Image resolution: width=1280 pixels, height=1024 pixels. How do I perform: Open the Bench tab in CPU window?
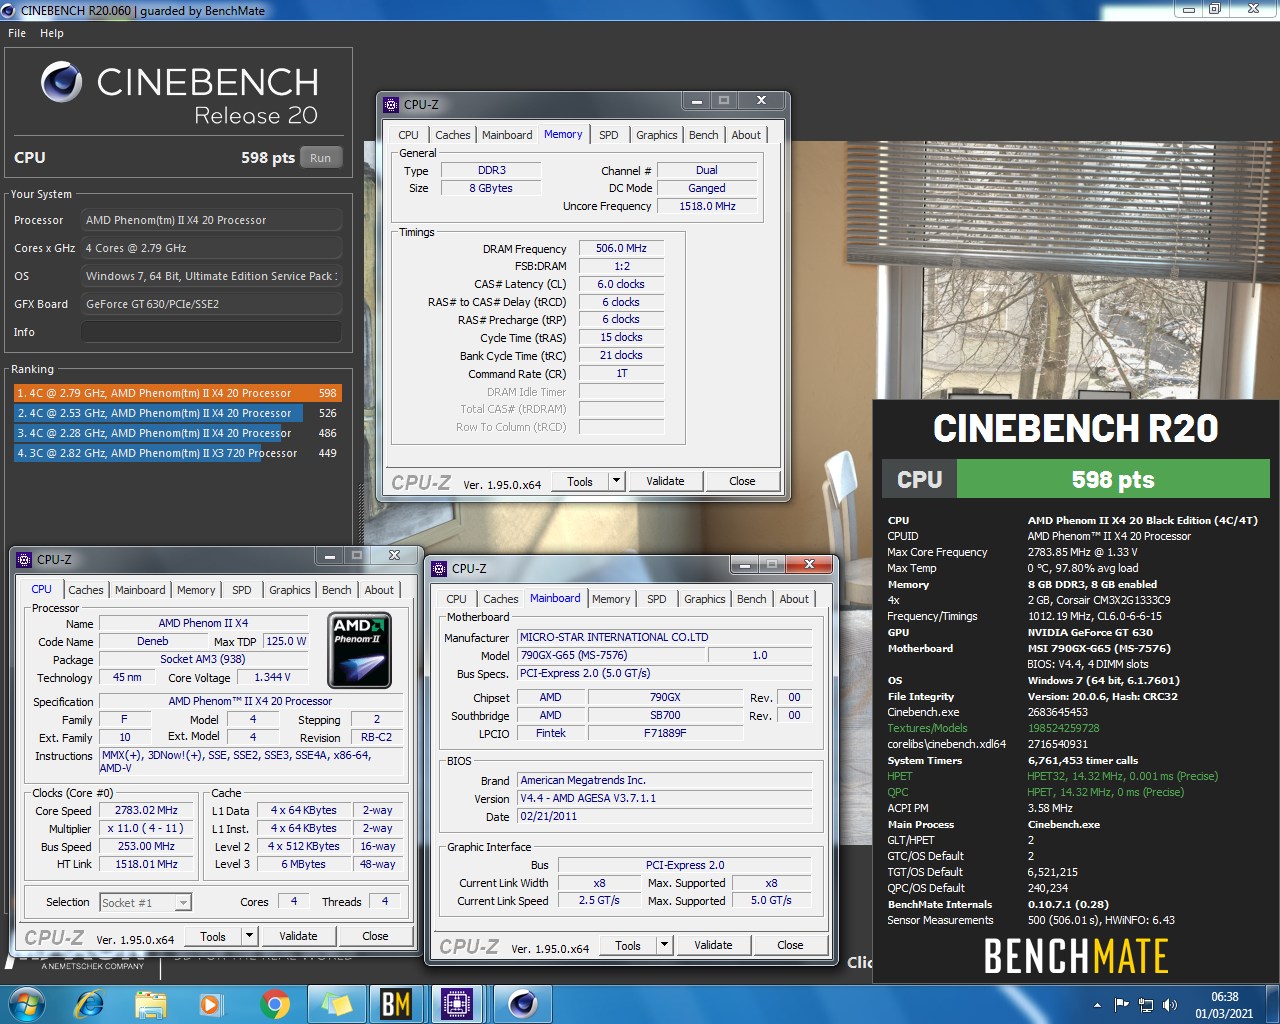(337, 590)
